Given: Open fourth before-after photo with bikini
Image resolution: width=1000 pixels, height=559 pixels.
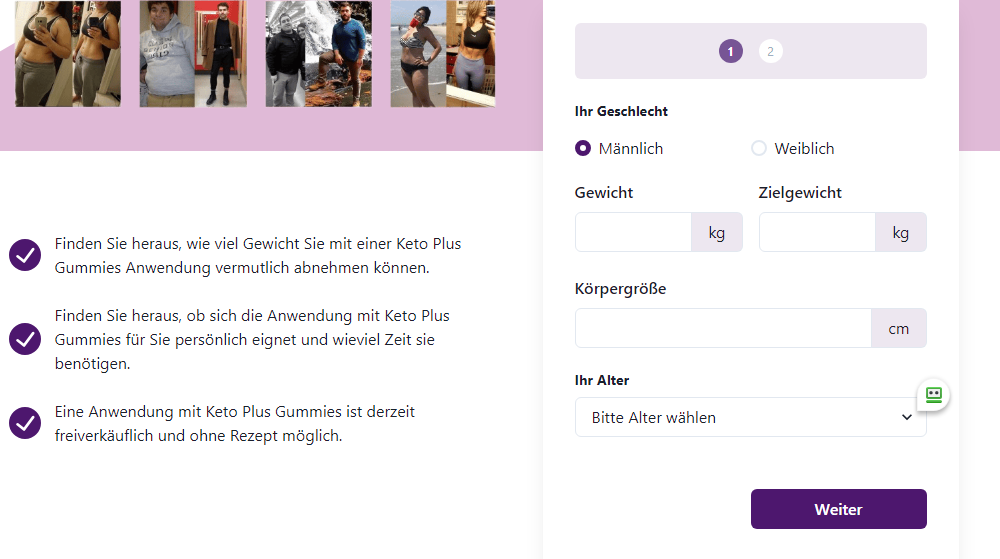Looking at the screenshot, I should pos(443,53).
